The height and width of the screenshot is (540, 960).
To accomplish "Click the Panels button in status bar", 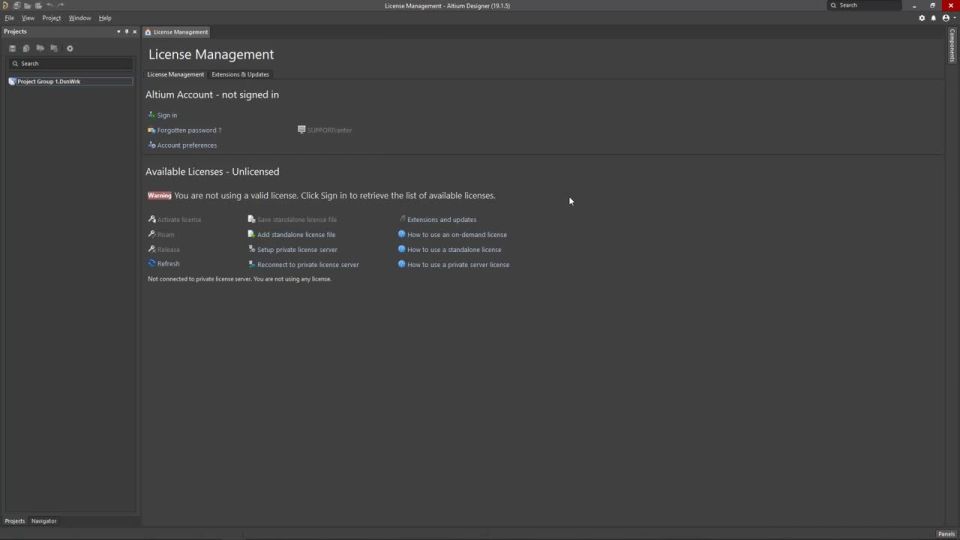I will coord(947,534).
